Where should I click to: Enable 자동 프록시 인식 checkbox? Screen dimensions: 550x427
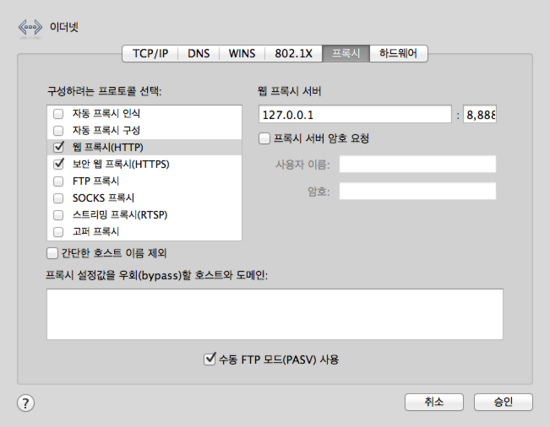point(58,114)
